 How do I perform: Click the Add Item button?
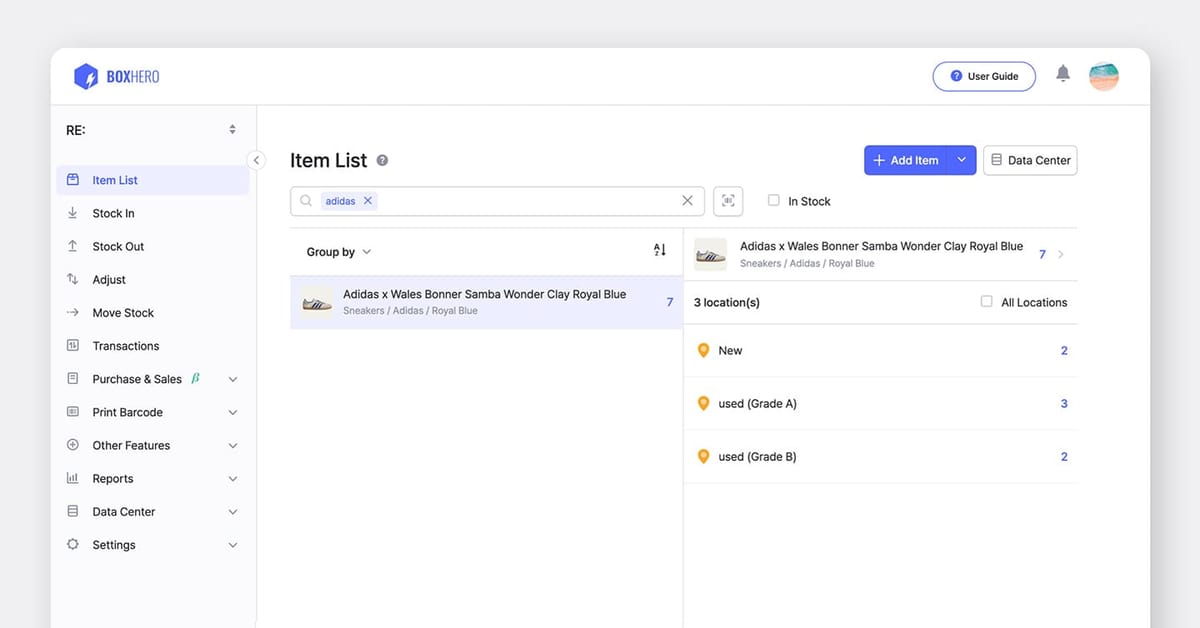coord(905,160)
